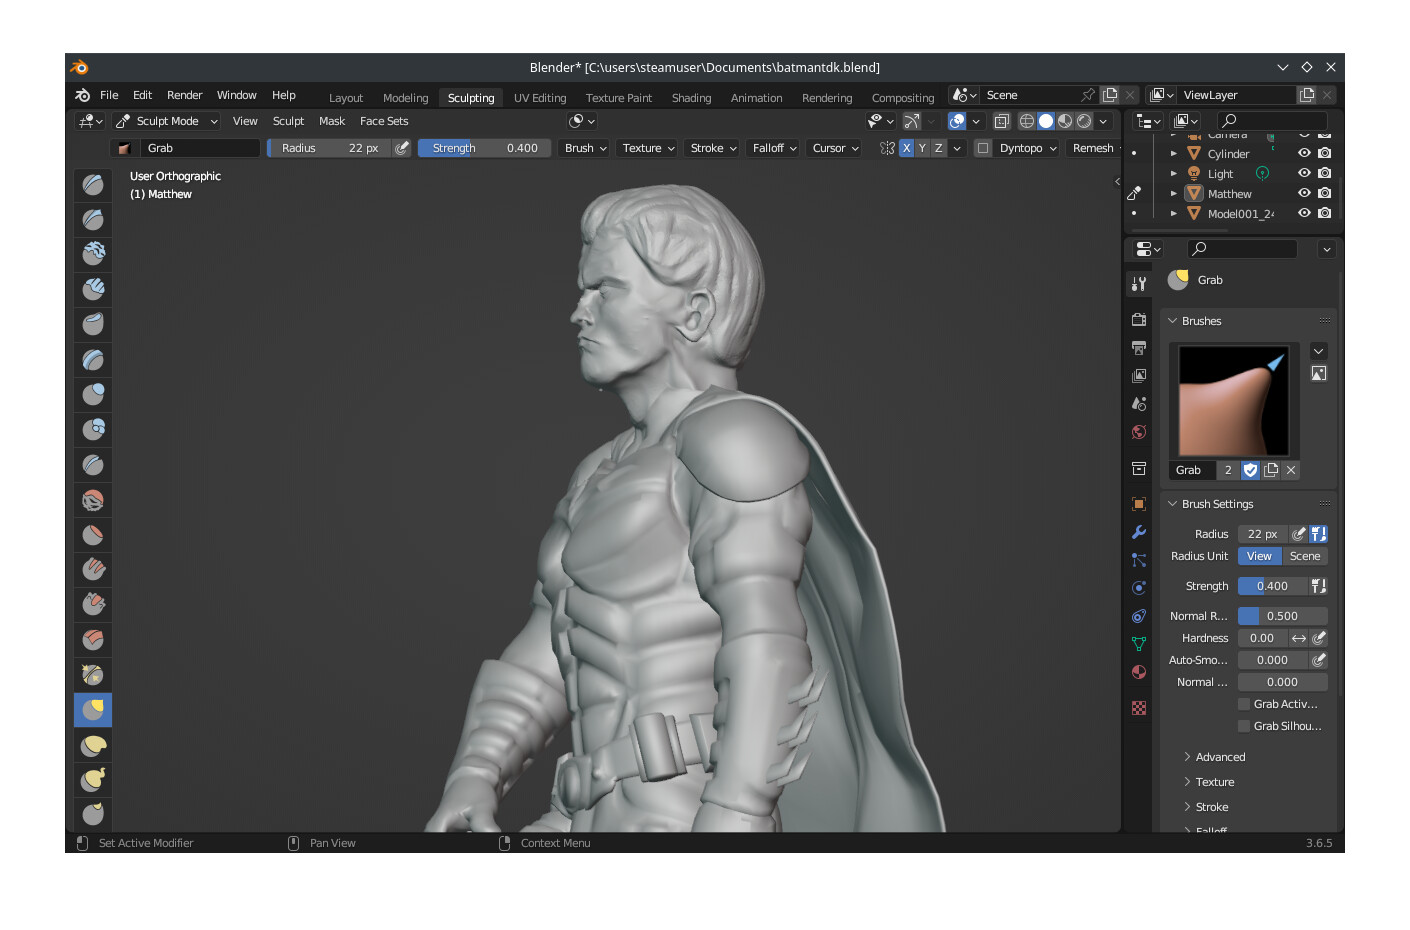The image size is (1410, 930).
Task: Select the Crease brush tool
Action: coord(93,464)
